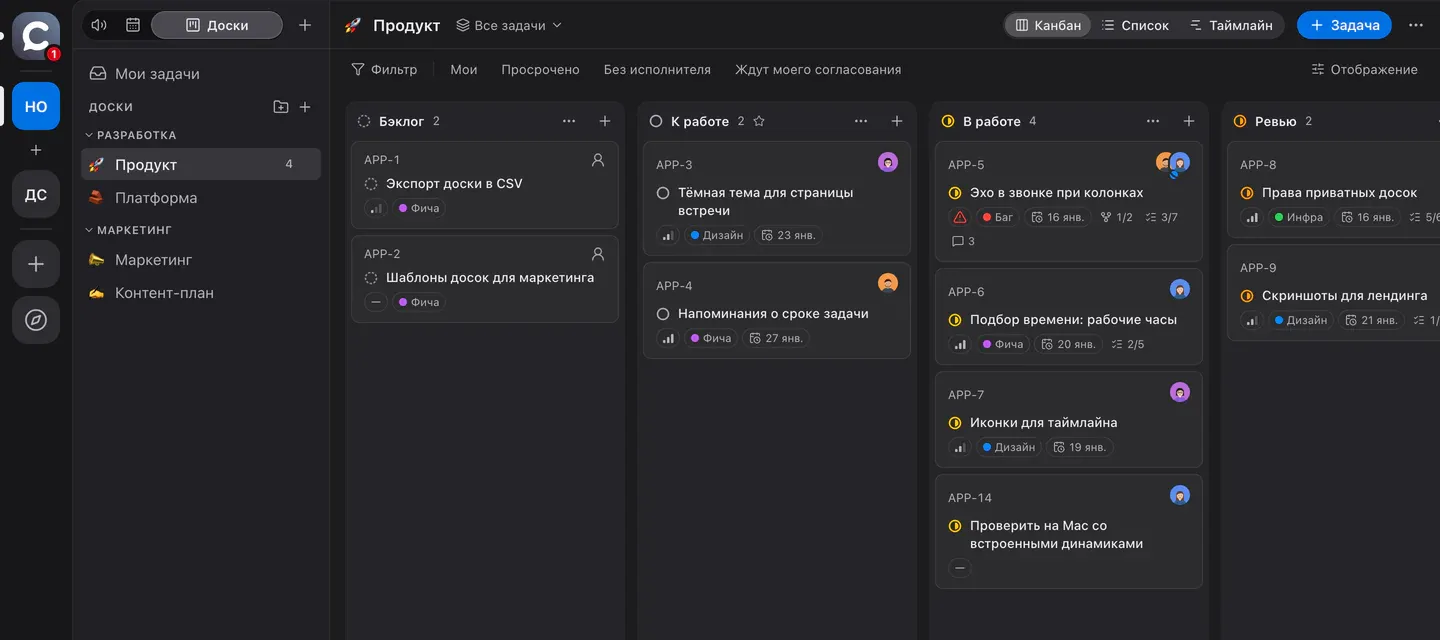The width and height of the screenshot is (1440, 640).
Task: Open the comments on card APP-5
Action: 963,241
